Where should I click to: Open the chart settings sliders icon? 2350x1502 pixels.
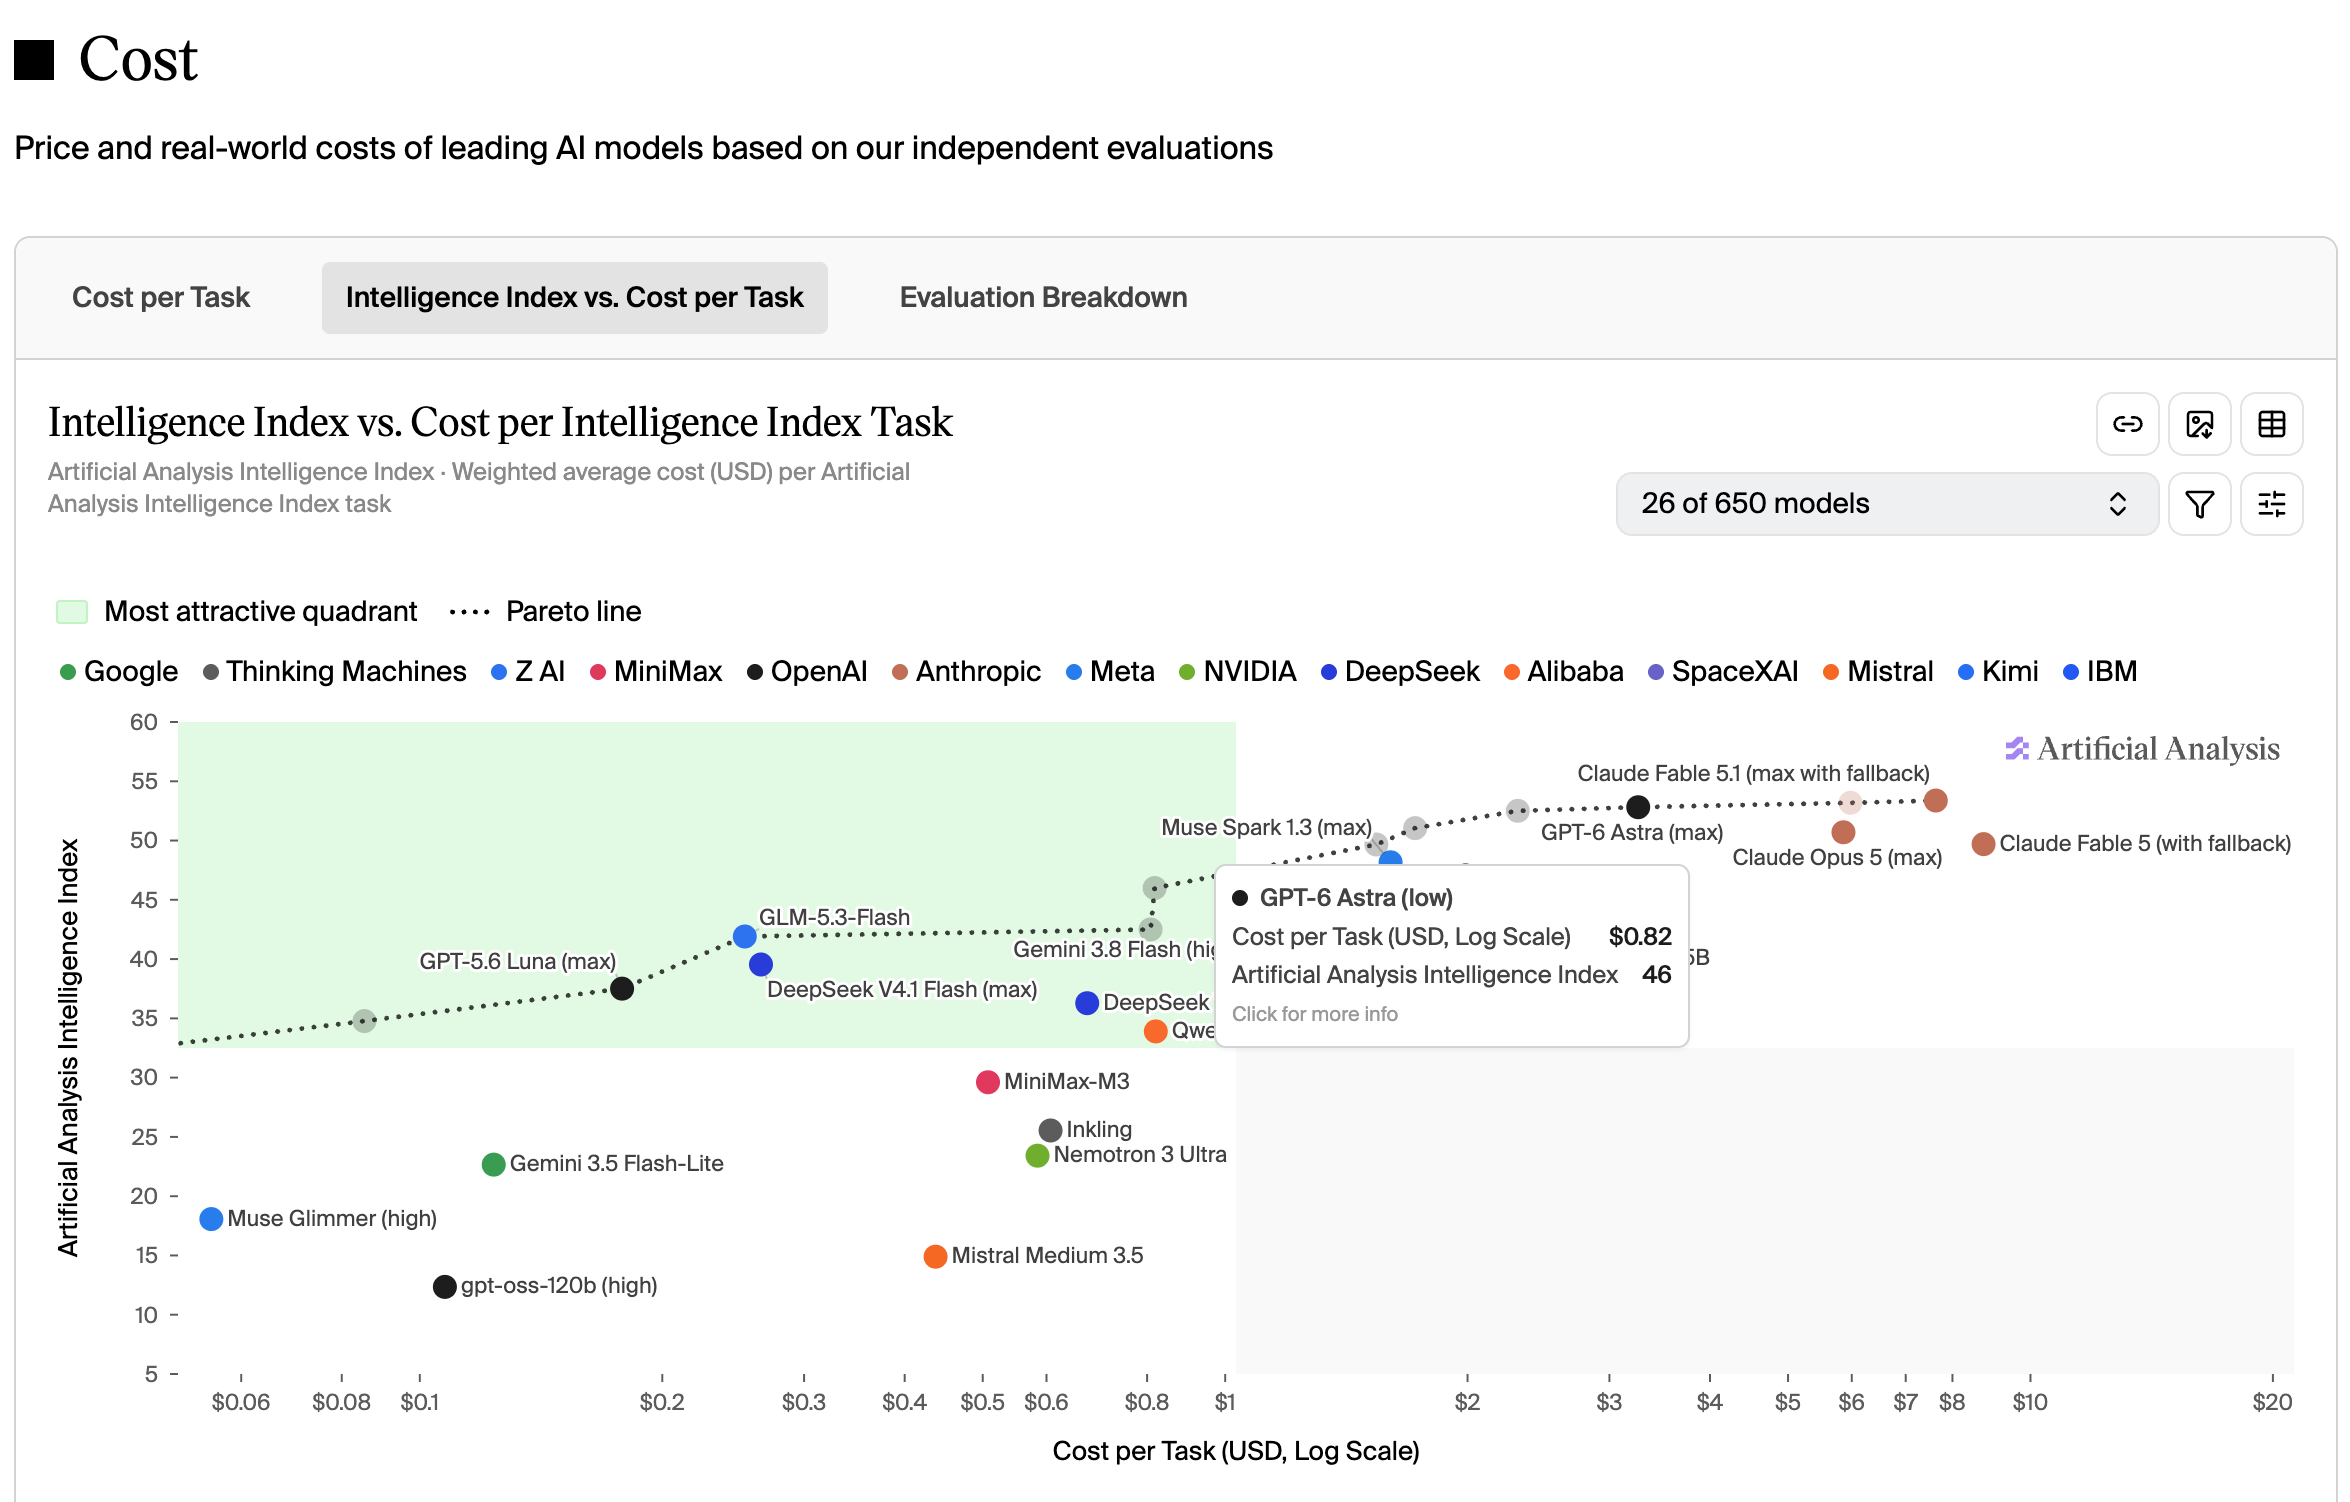(x=2271, y=504)
